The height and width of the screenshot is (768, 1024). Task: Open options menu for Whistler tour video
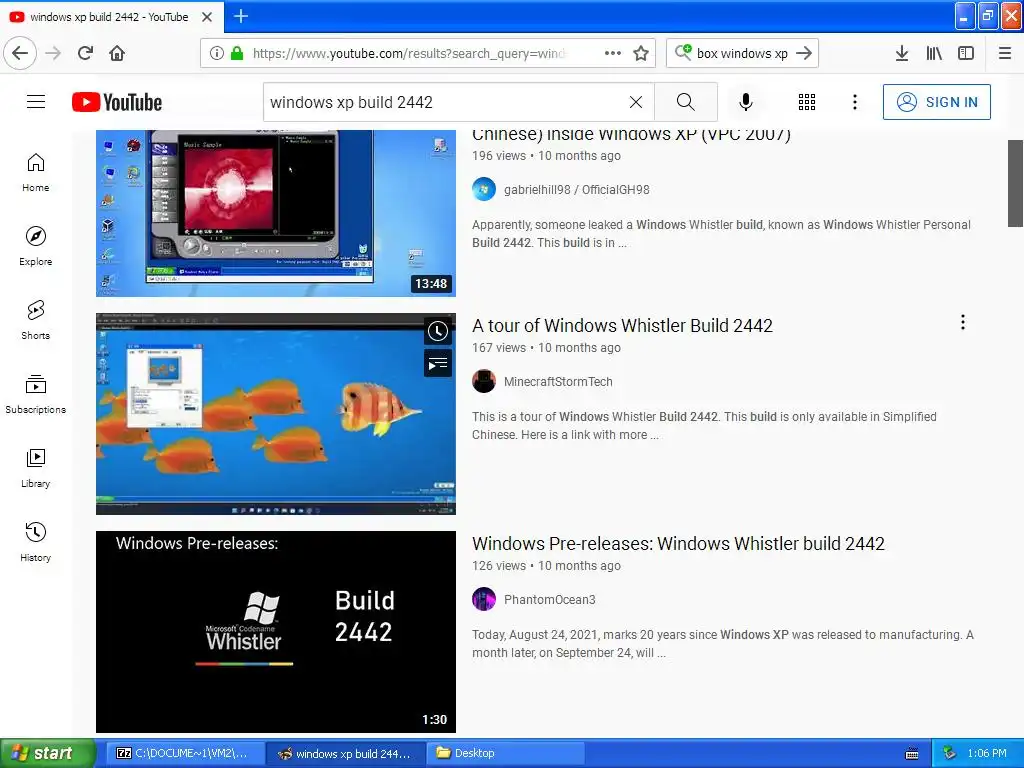[x=963, y=322]
